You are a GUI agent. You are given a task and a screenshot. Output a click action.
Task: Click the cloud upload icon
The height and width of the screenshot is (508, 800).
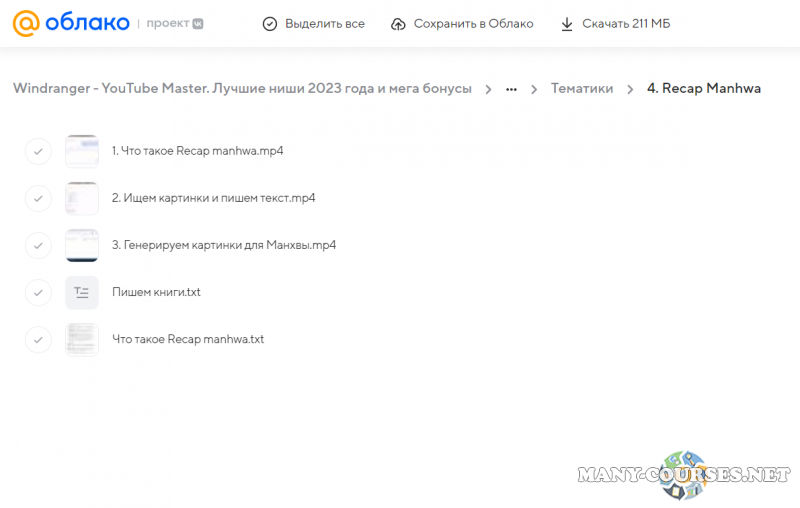(398, 24)
